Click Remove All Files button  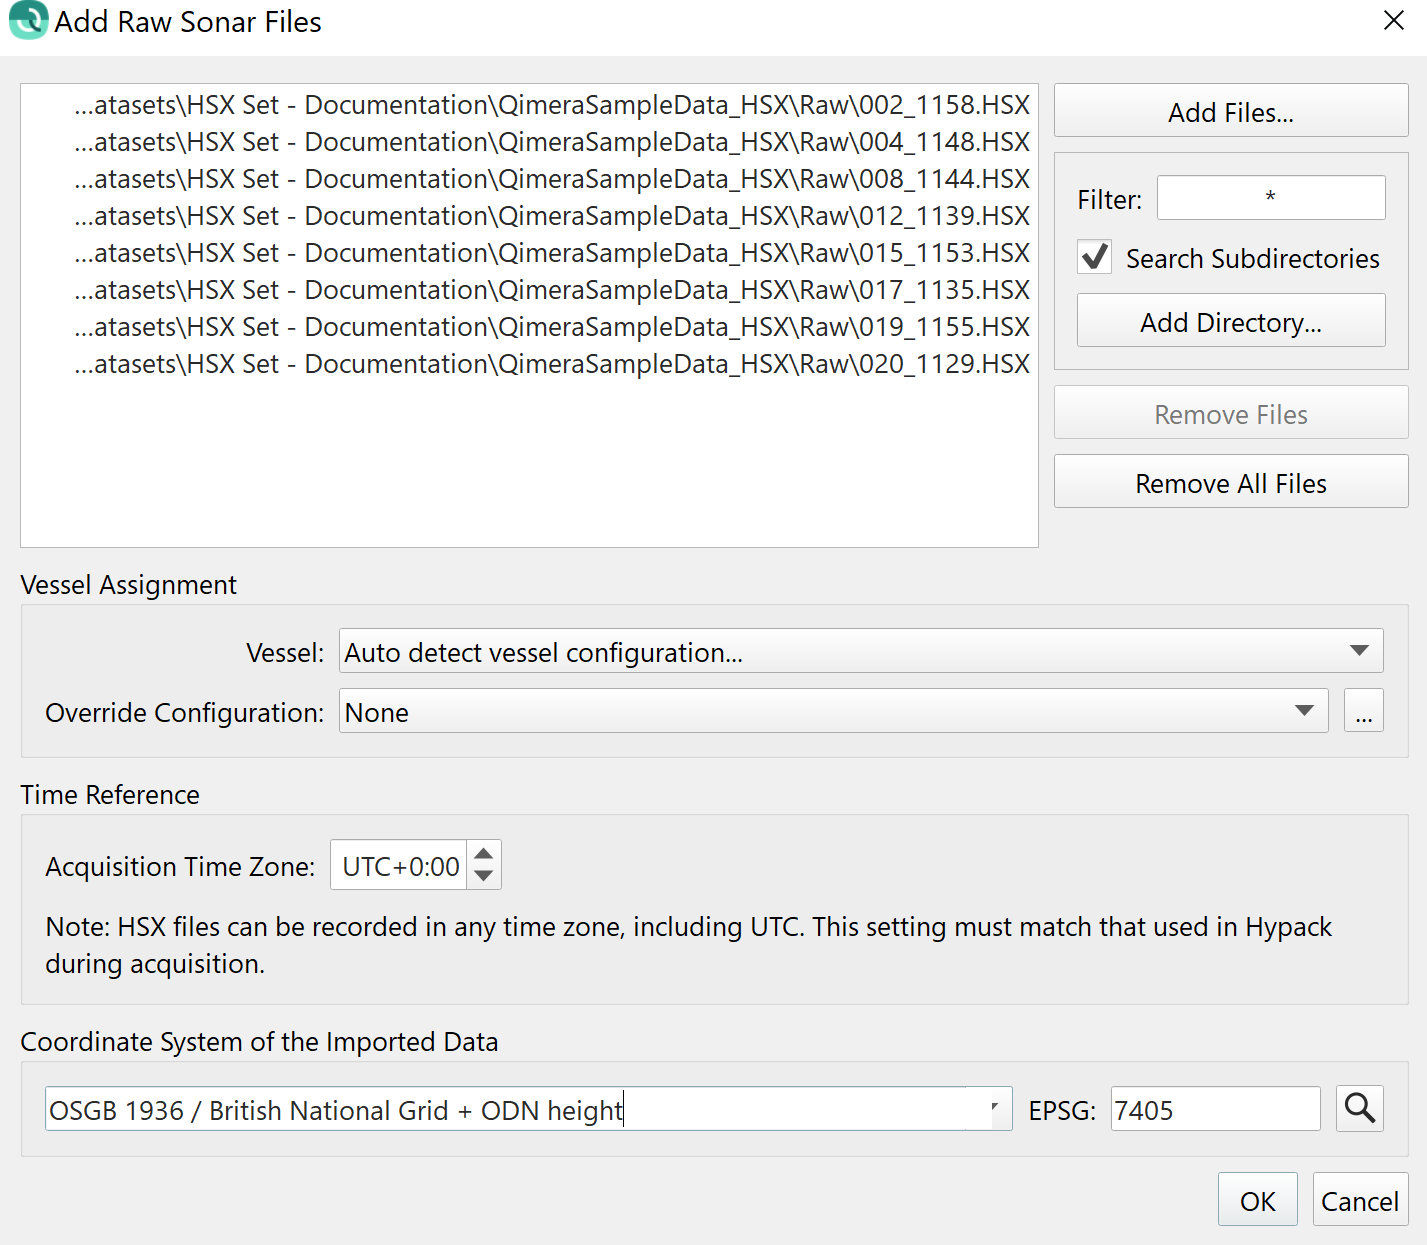click(1230, 483)
